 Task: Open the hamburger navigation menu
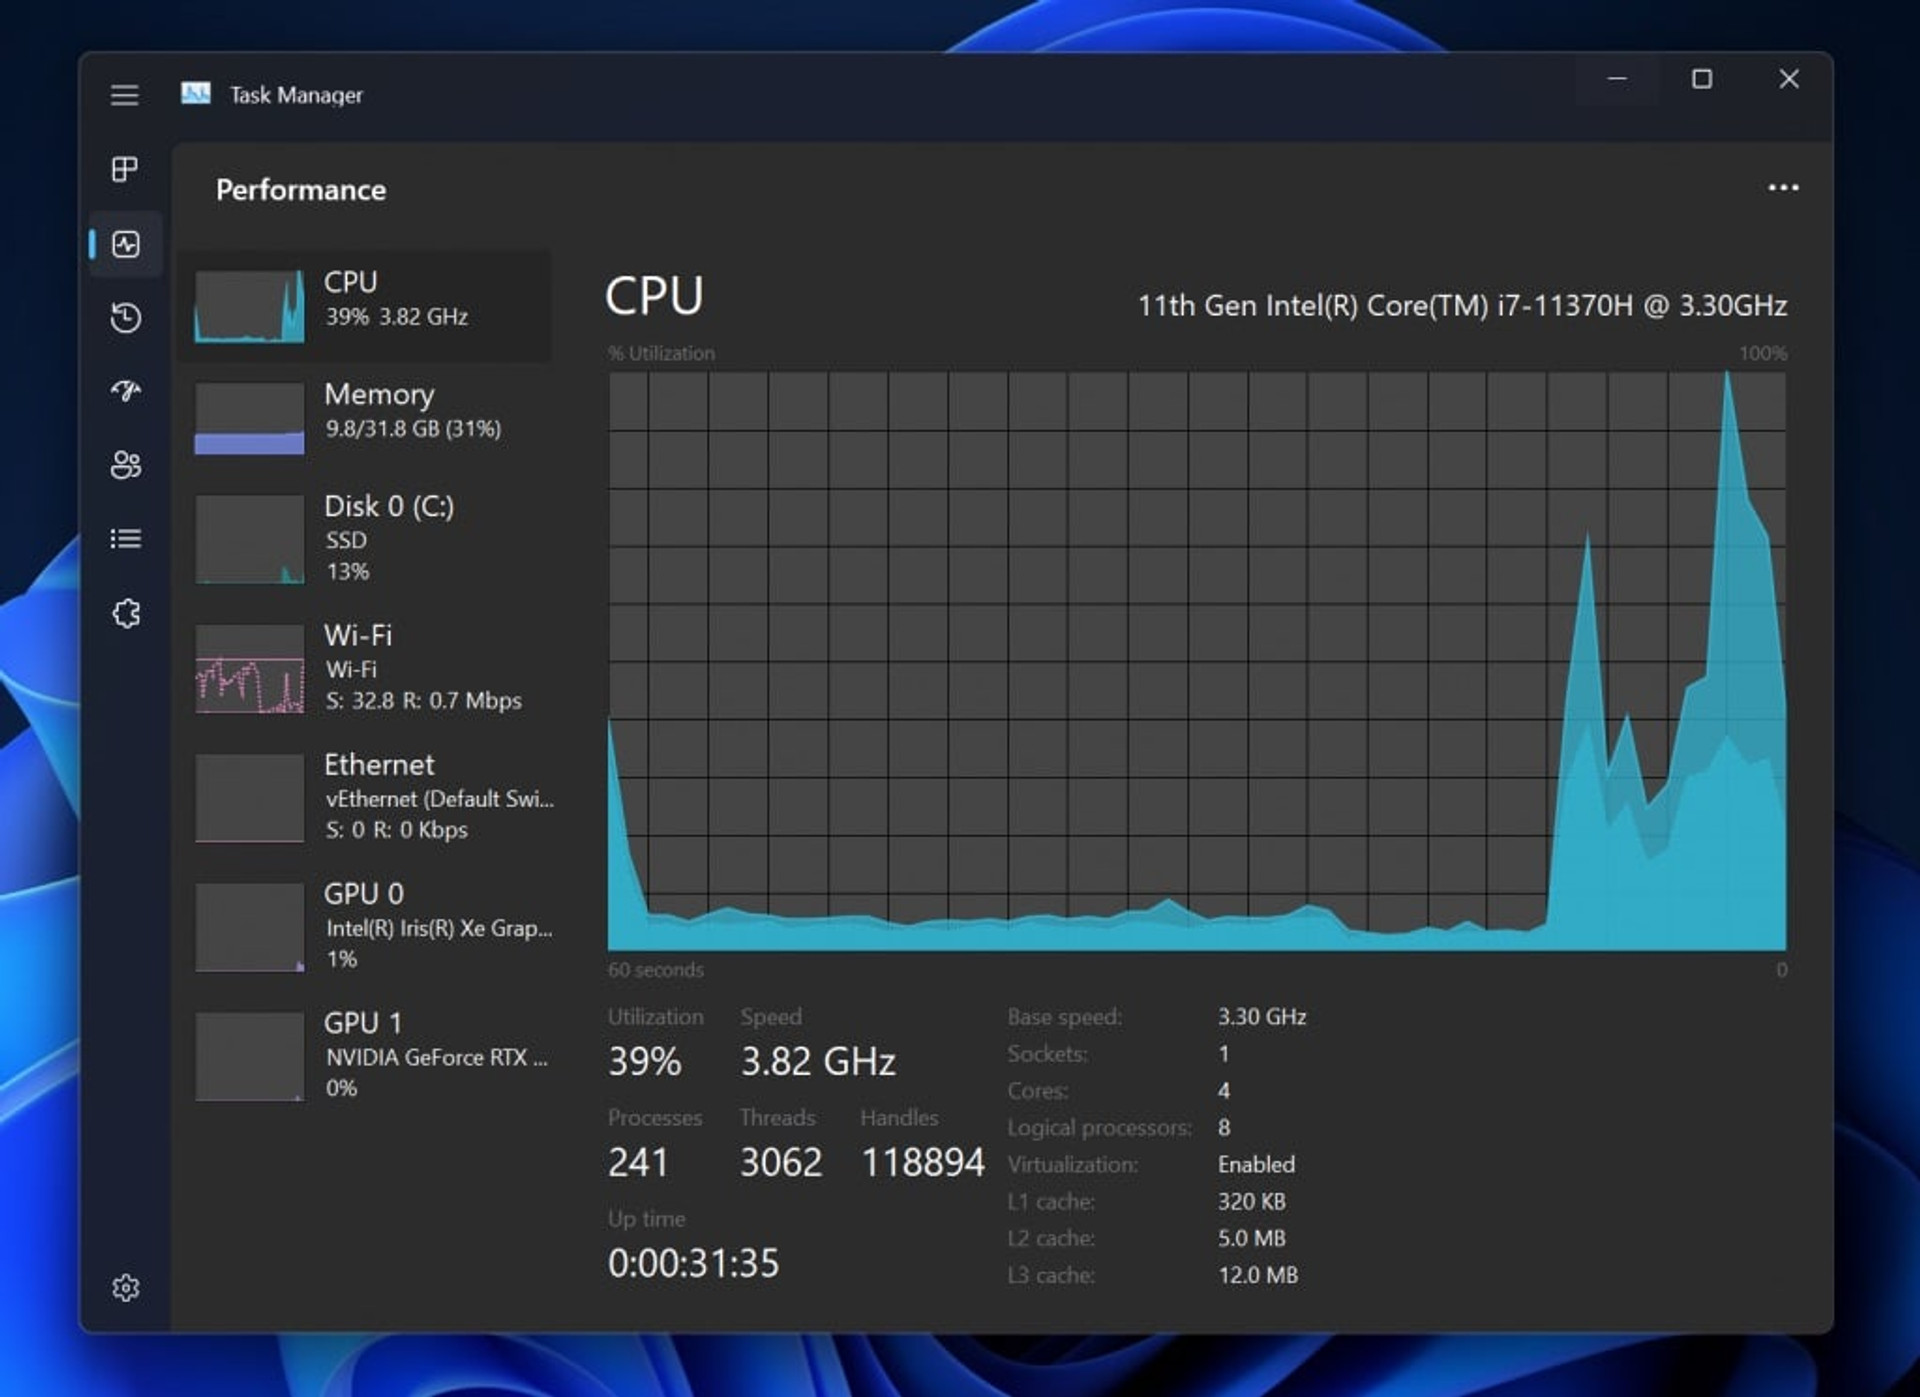pos(124,95)
